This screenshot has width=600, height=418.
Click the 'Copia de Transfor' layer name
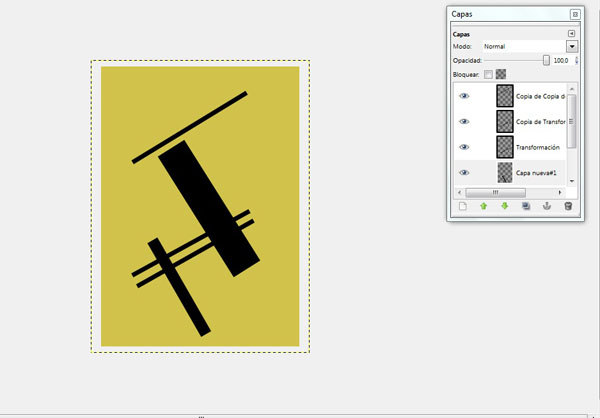click(540, 122)
